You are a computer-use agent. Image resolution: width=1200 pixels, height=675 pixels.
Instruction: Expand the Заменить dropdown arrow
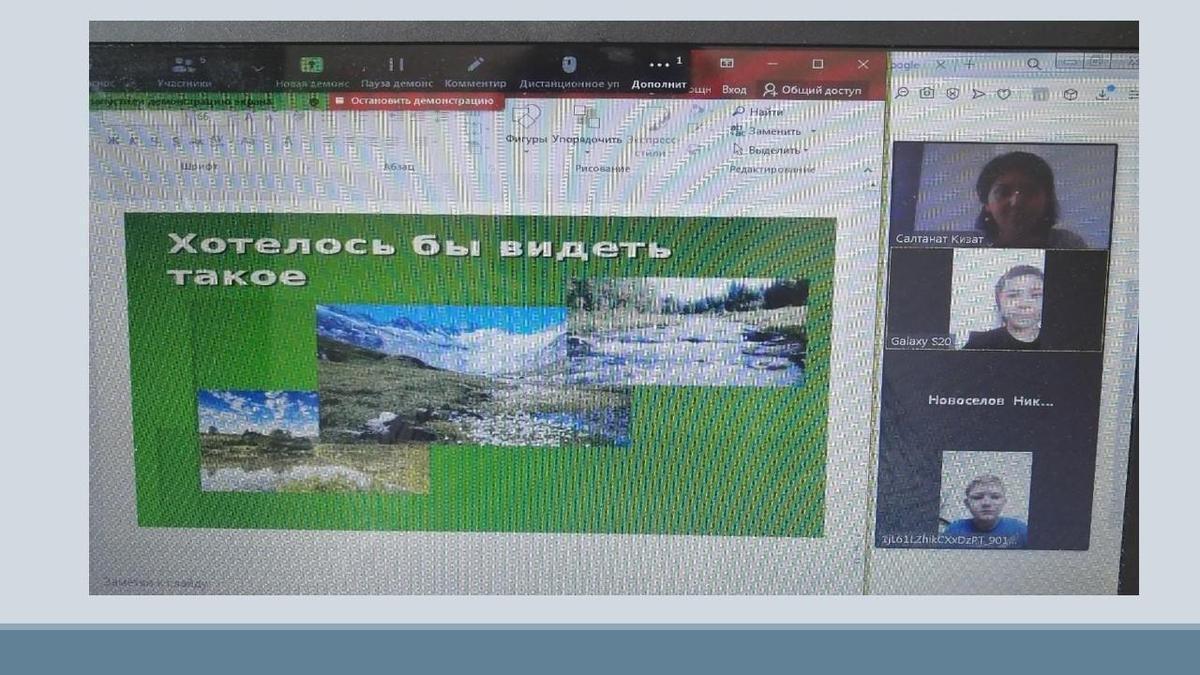813,131
